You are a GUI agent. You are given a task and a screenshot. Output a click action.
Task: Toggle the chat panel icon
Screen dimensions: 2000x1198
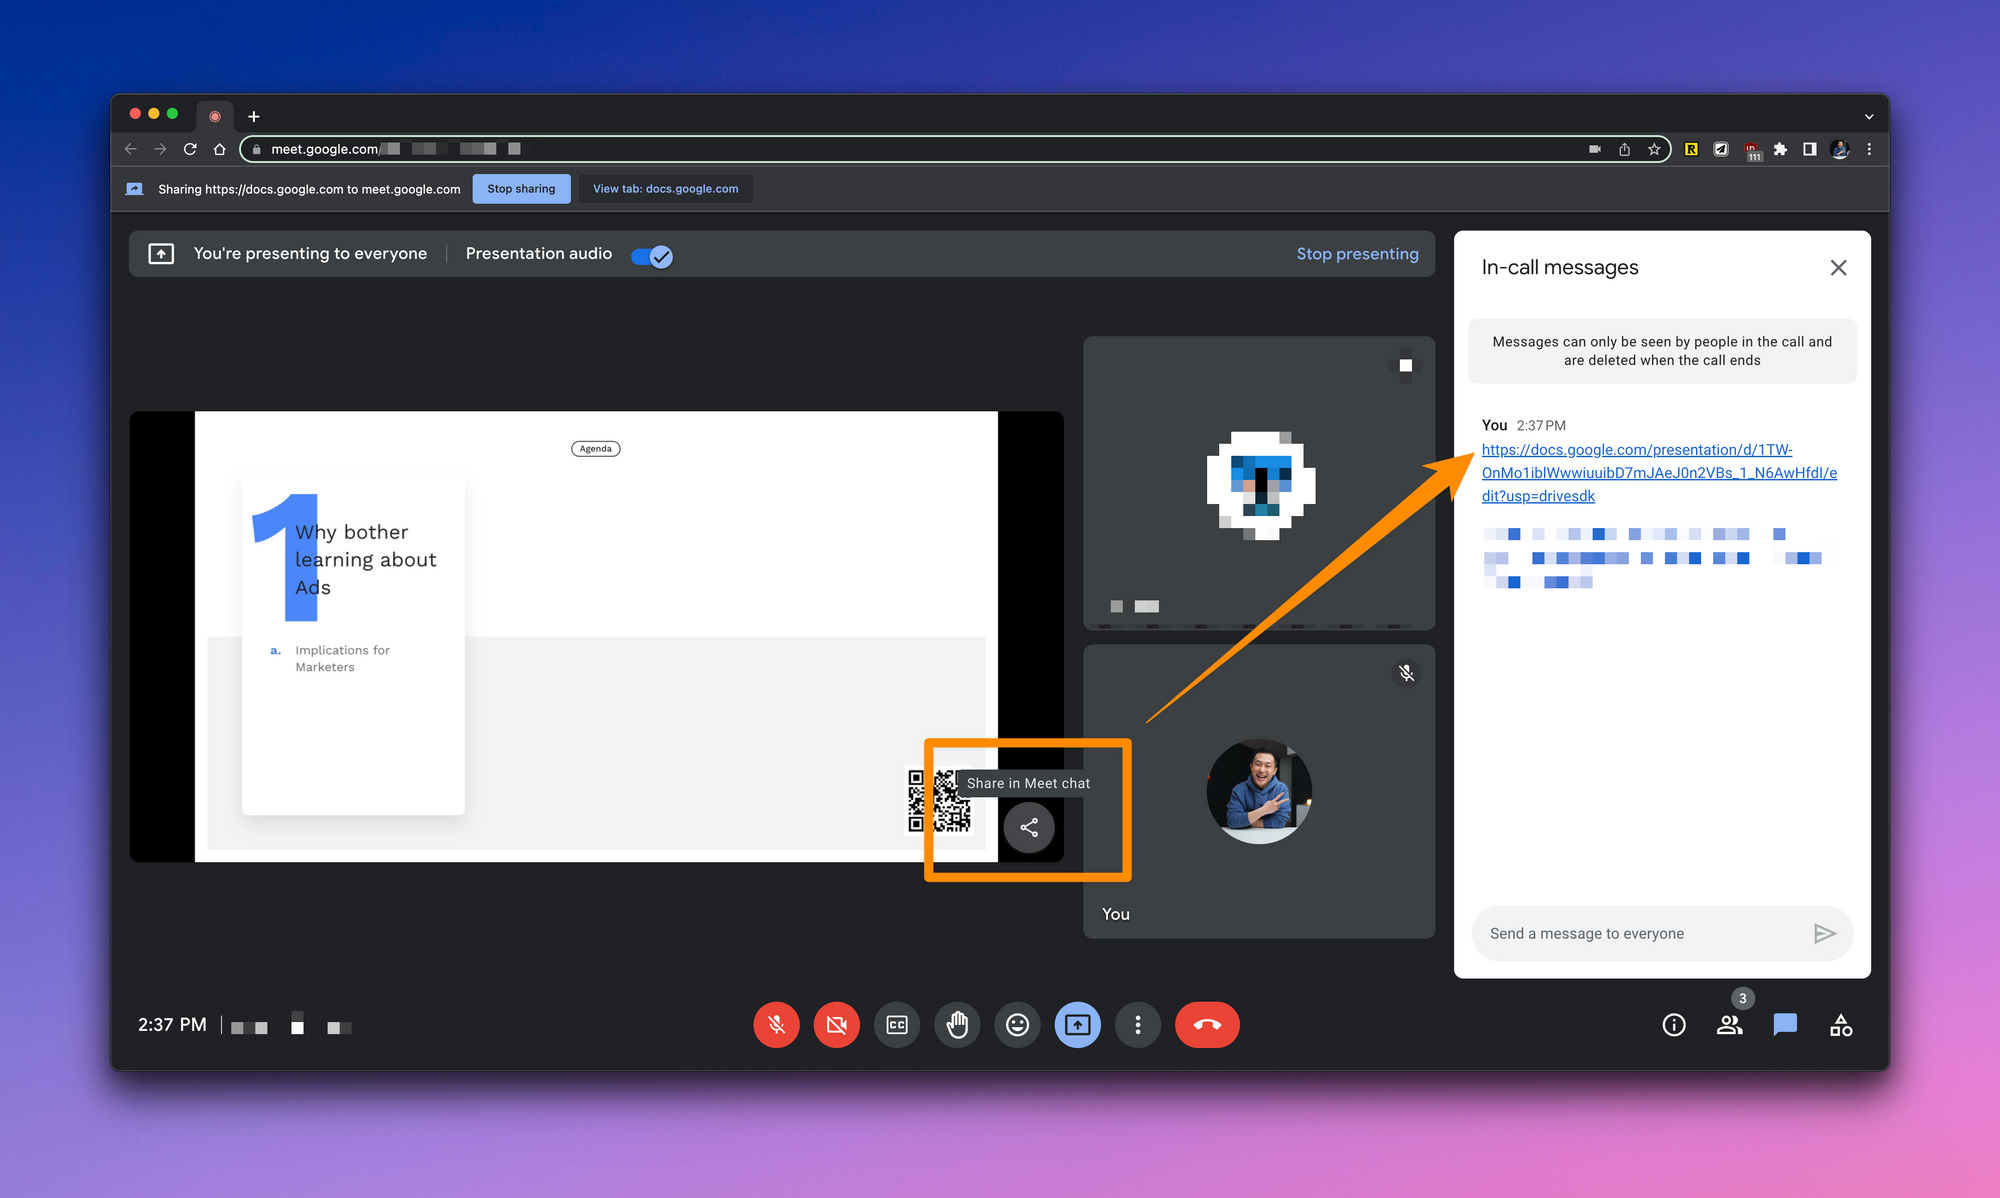(1785, 1025)
